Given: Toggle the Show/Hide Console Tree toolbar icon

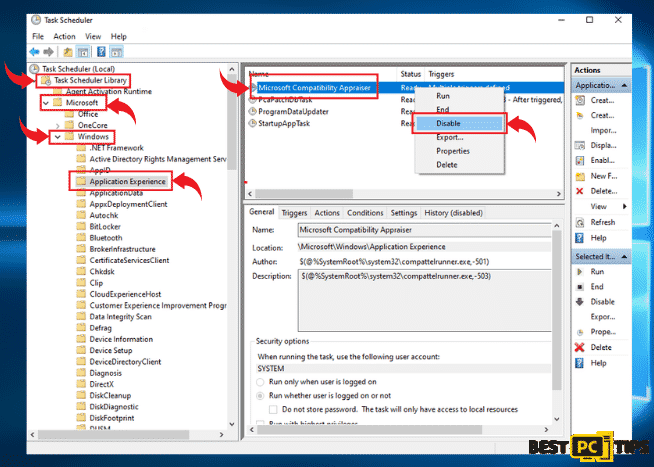Looking at the screenshot, I should (83, 52).
